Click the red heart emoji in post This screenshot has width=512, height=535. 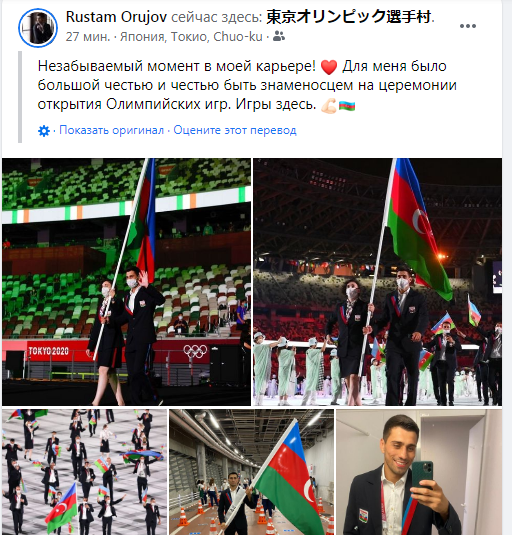point(329,67)
